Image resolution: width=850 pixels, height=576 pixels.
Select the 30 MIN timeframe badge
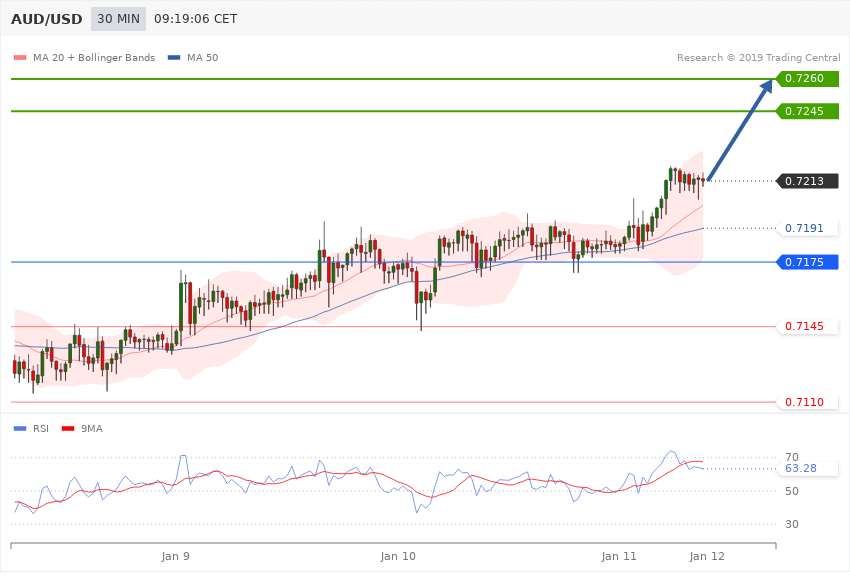coord(118,19)
